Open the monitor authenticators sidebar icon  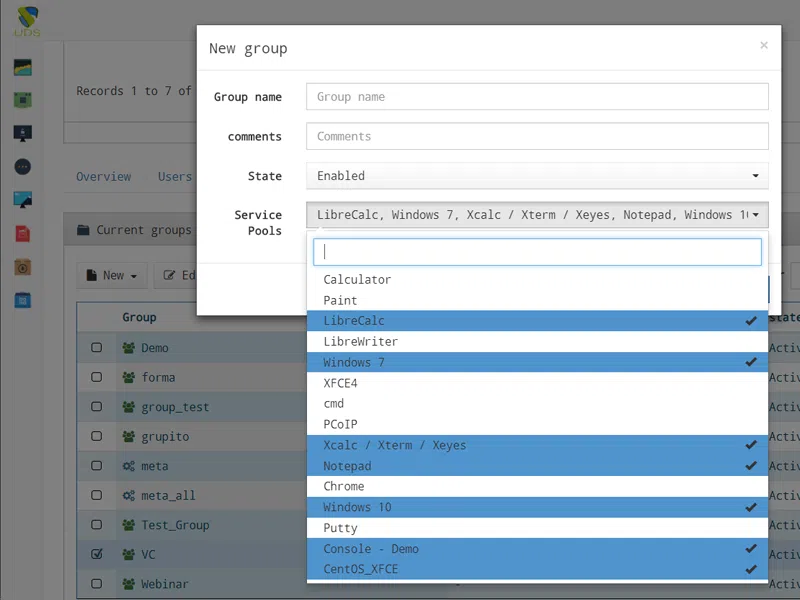click(x=23, y=133)
